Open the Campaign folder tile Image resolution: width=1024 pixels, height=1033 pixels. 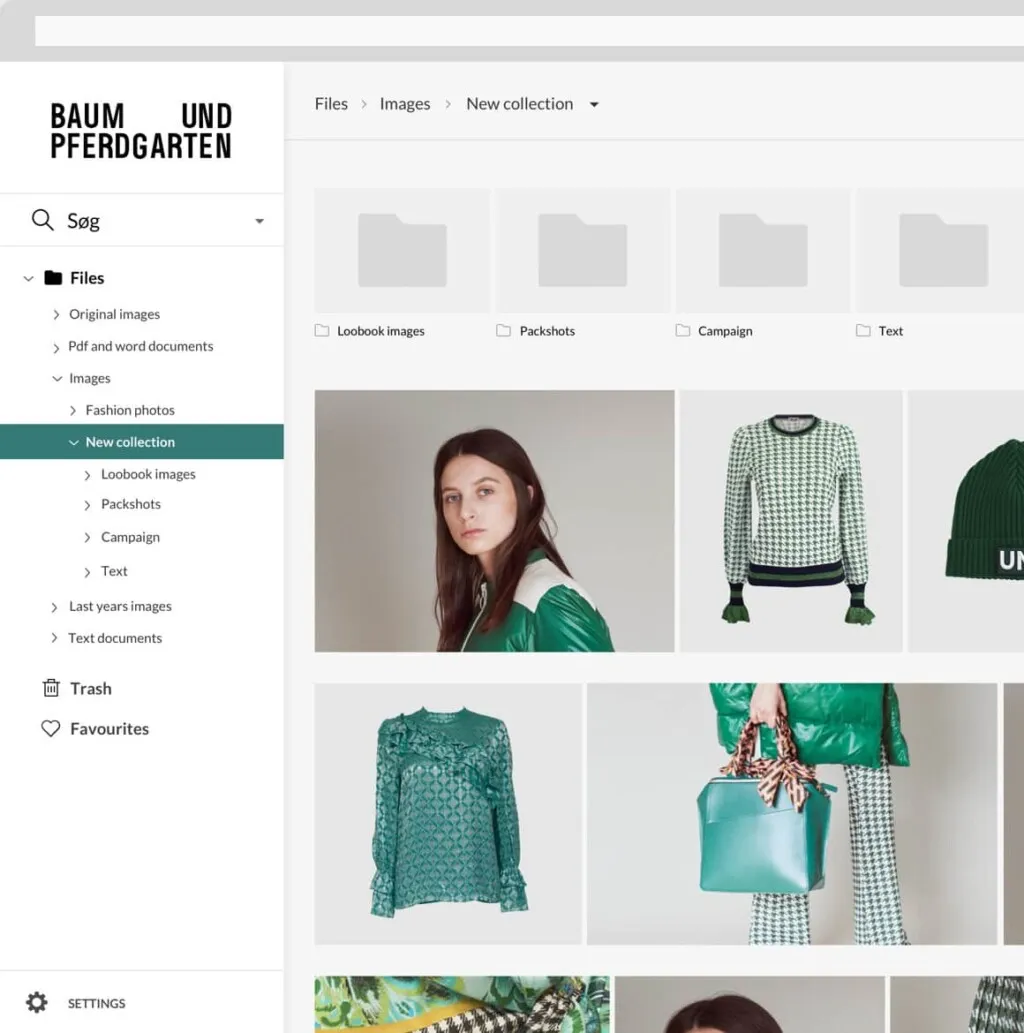coord(763,250)
